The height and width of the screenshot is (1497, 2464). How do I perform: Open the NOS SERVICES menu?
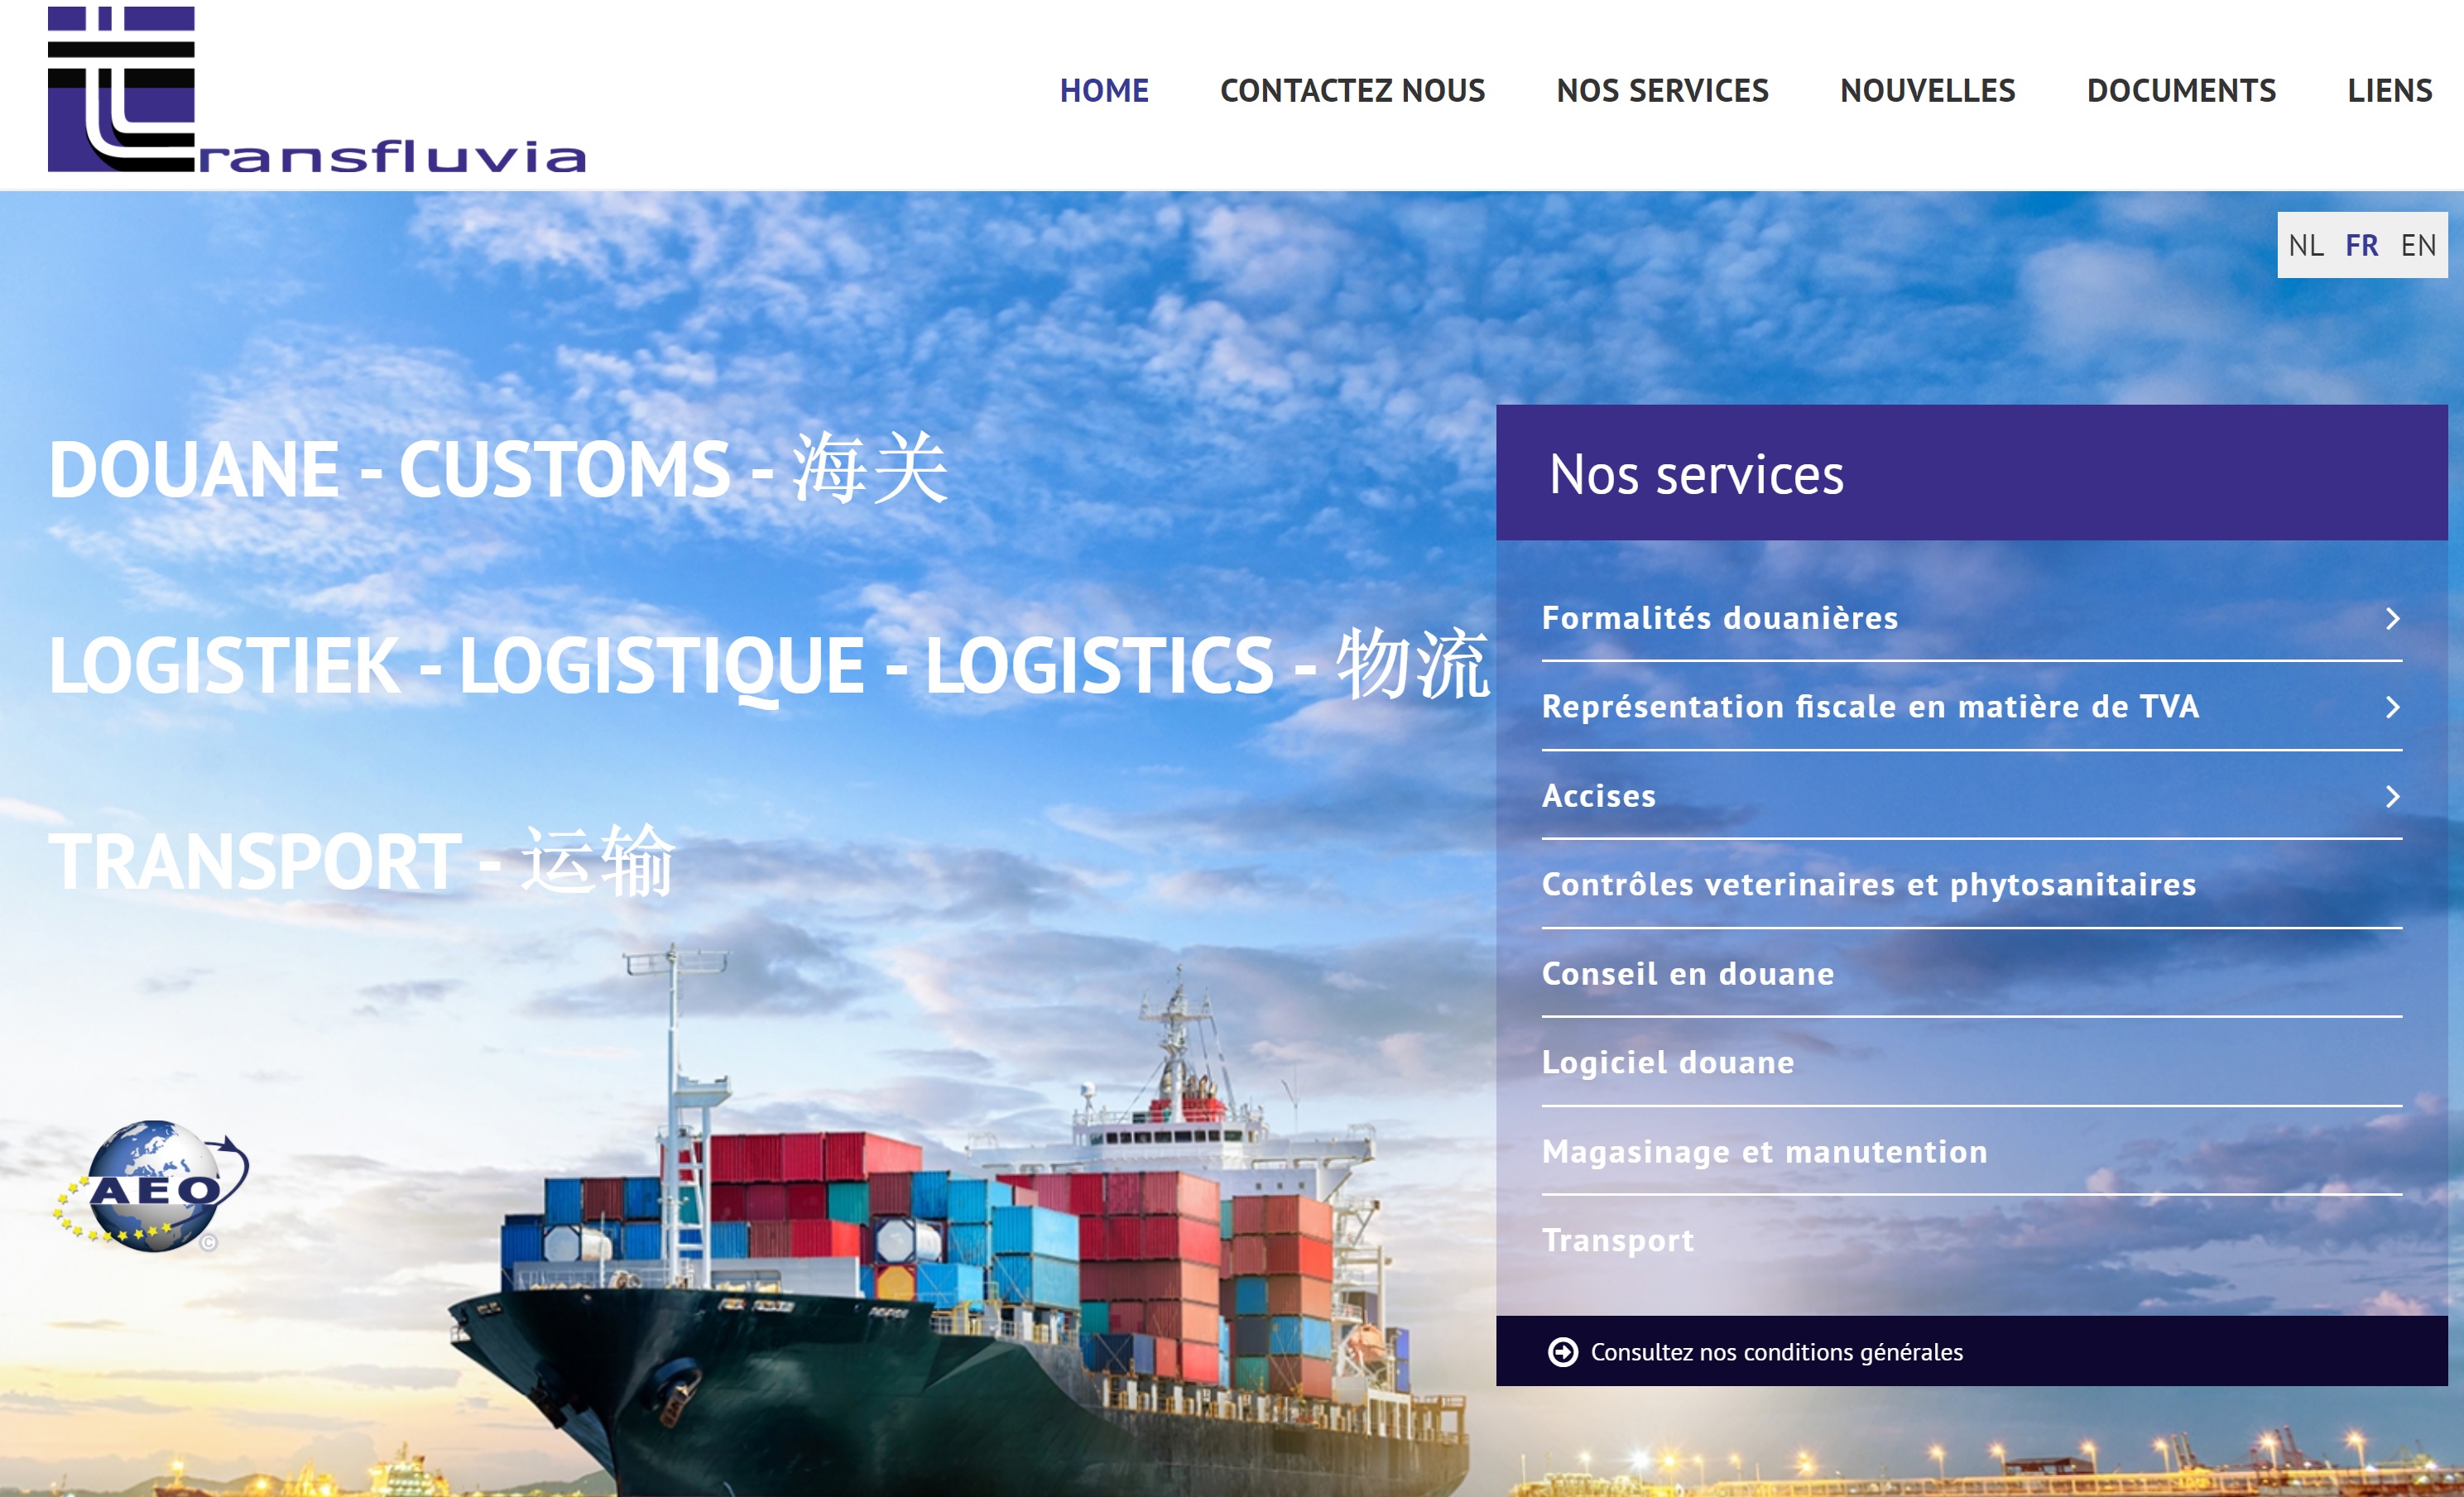tap(1662, 91)
